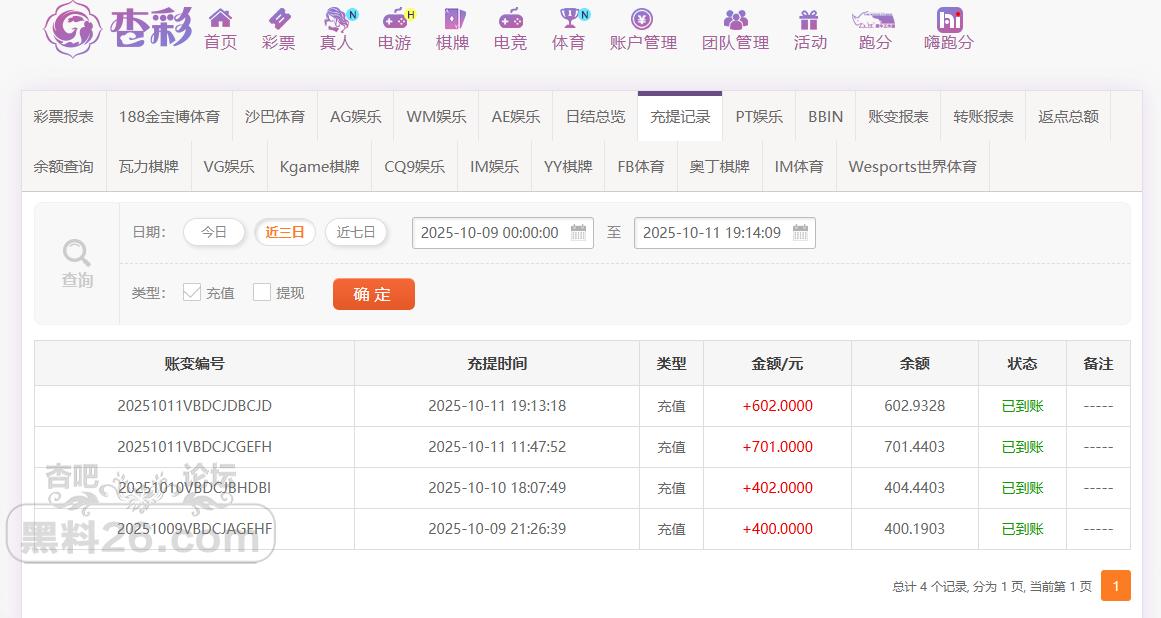This screenshot has height=618, width=1161.
Task: Select the 今日 date range option
Action: [214, 233]
